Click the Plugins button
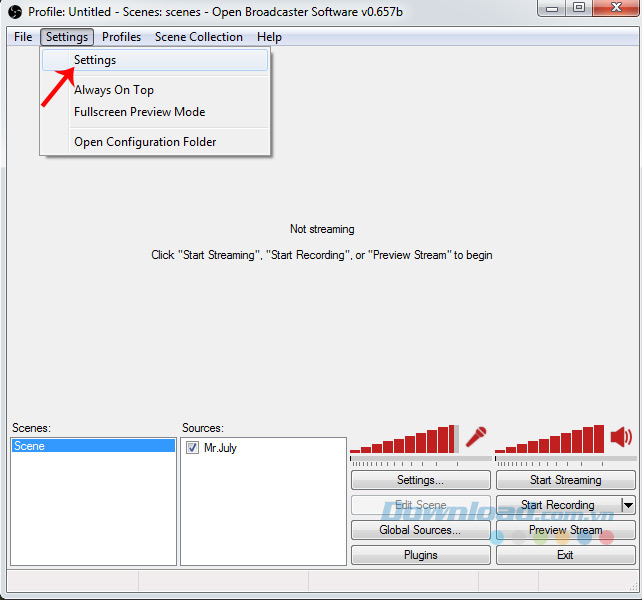Screen dimensions: 642x600 [x=420, y=555]
